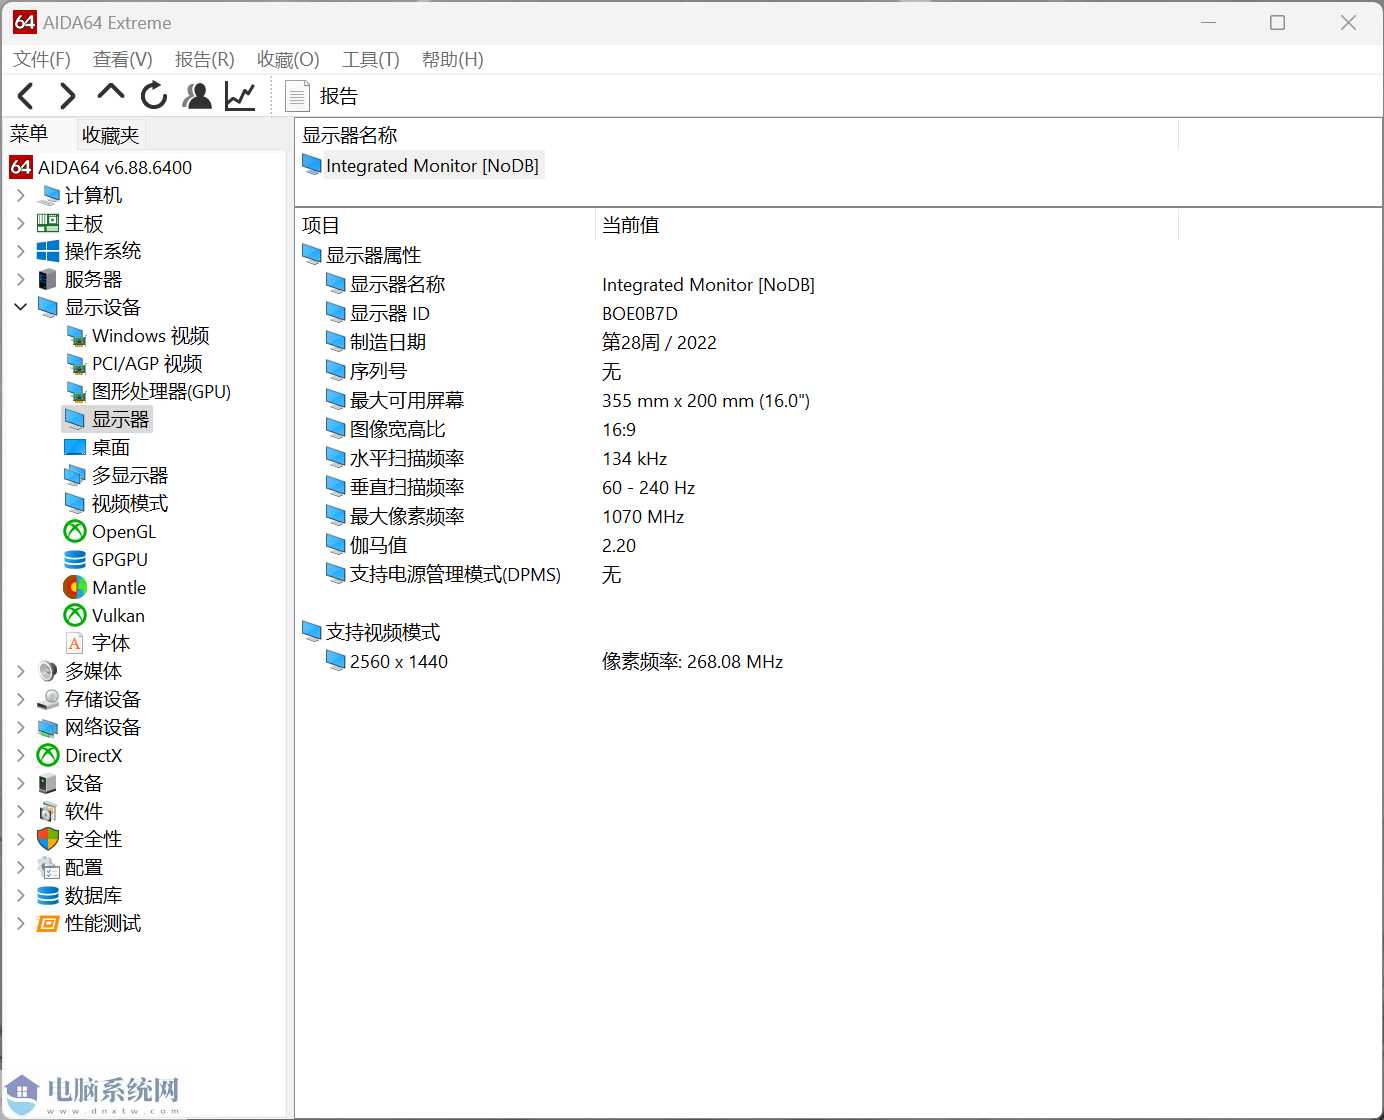Go up one level with the up arrow
The image size is (1384, 1120).
[x=110, y=94]
